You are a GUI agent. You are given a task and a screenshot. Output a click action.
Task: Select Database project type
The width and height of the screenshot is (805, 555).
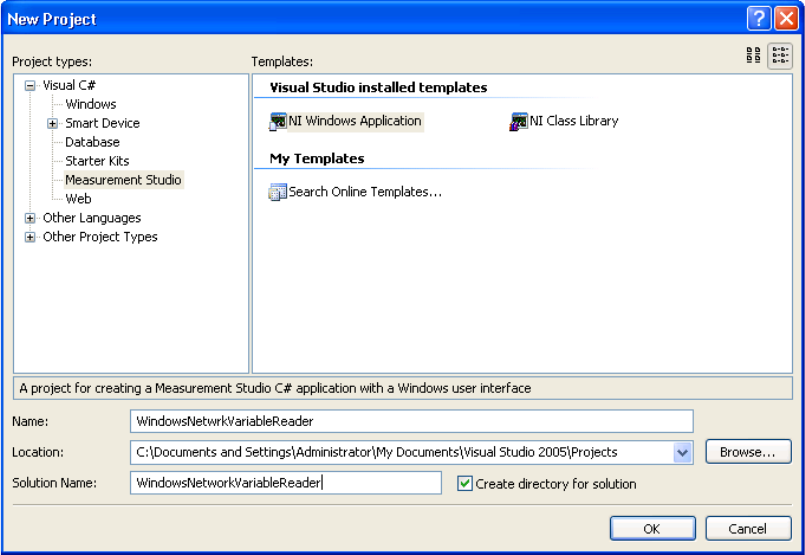pyautogui.click(x=92, y=142)
